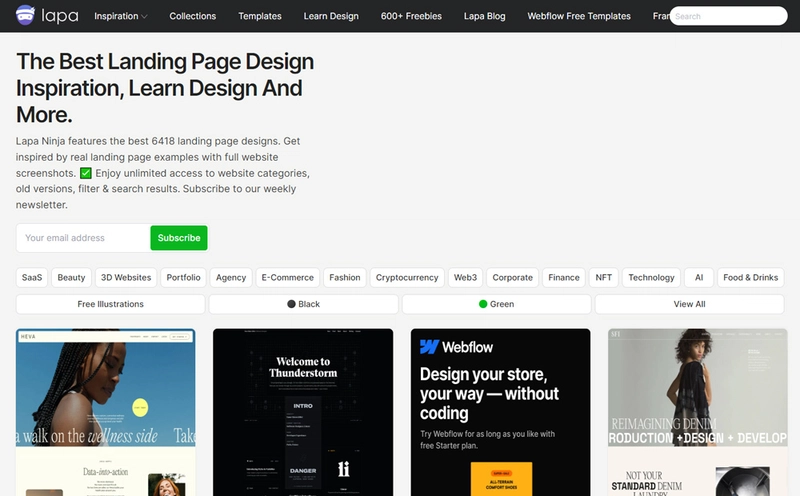Click the Search input field
Viewport: 800px width, 496px height.
(729, 16)
